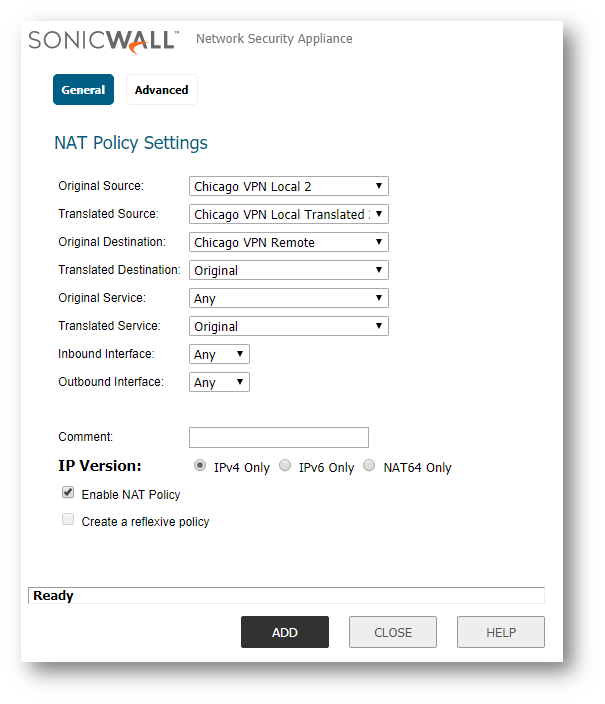Expand the Translated Service dropdown
This screenshot has height=704, width=605.
coord(288,326)
